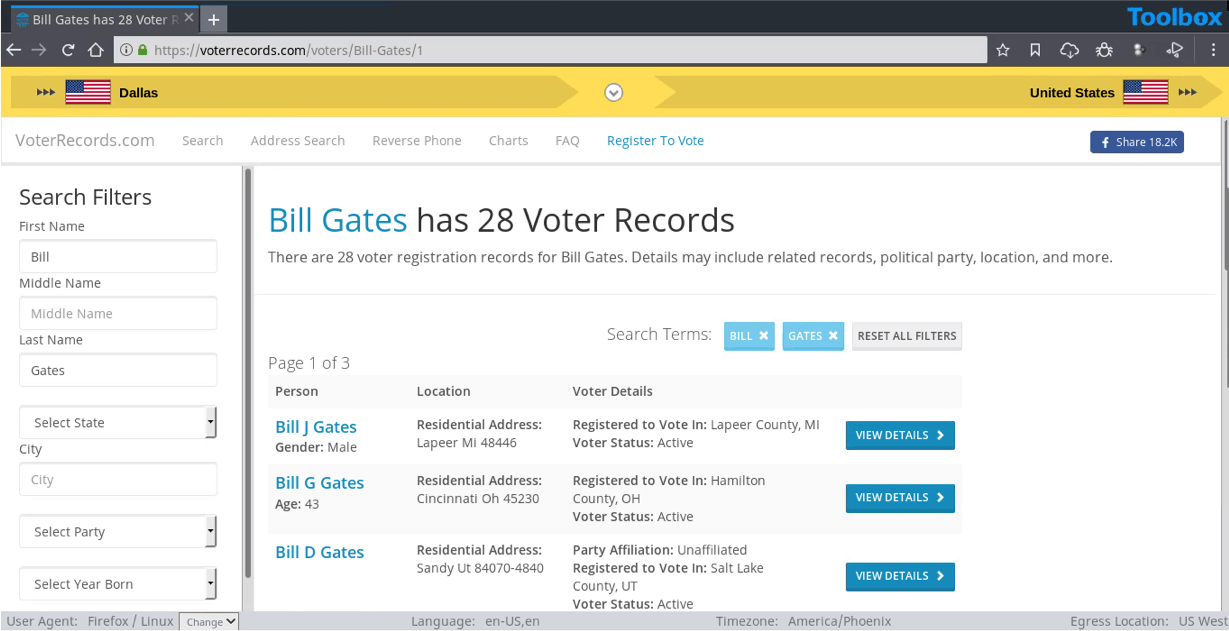Click Reset All Filters button

pyautogui.click(x=907, y=336)
